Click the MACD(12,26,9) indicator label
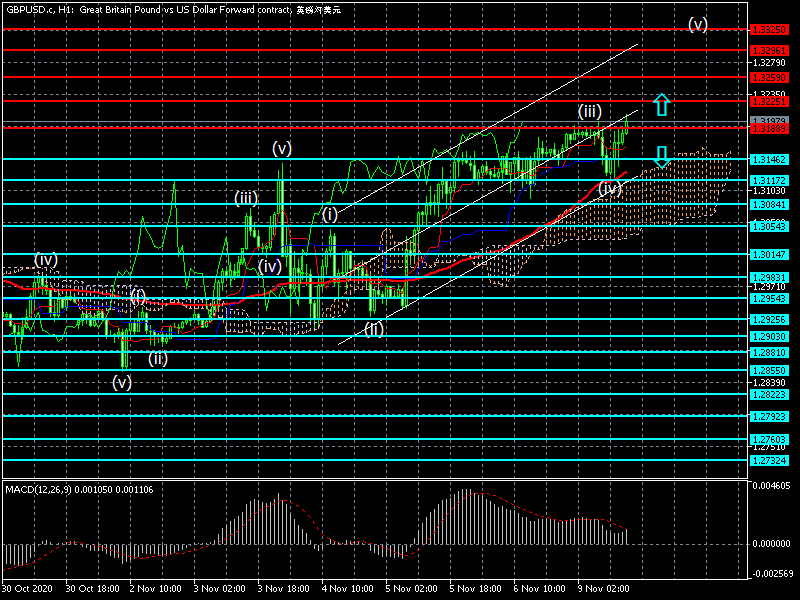This screenshot has height=600, width=800. (80, 489)
